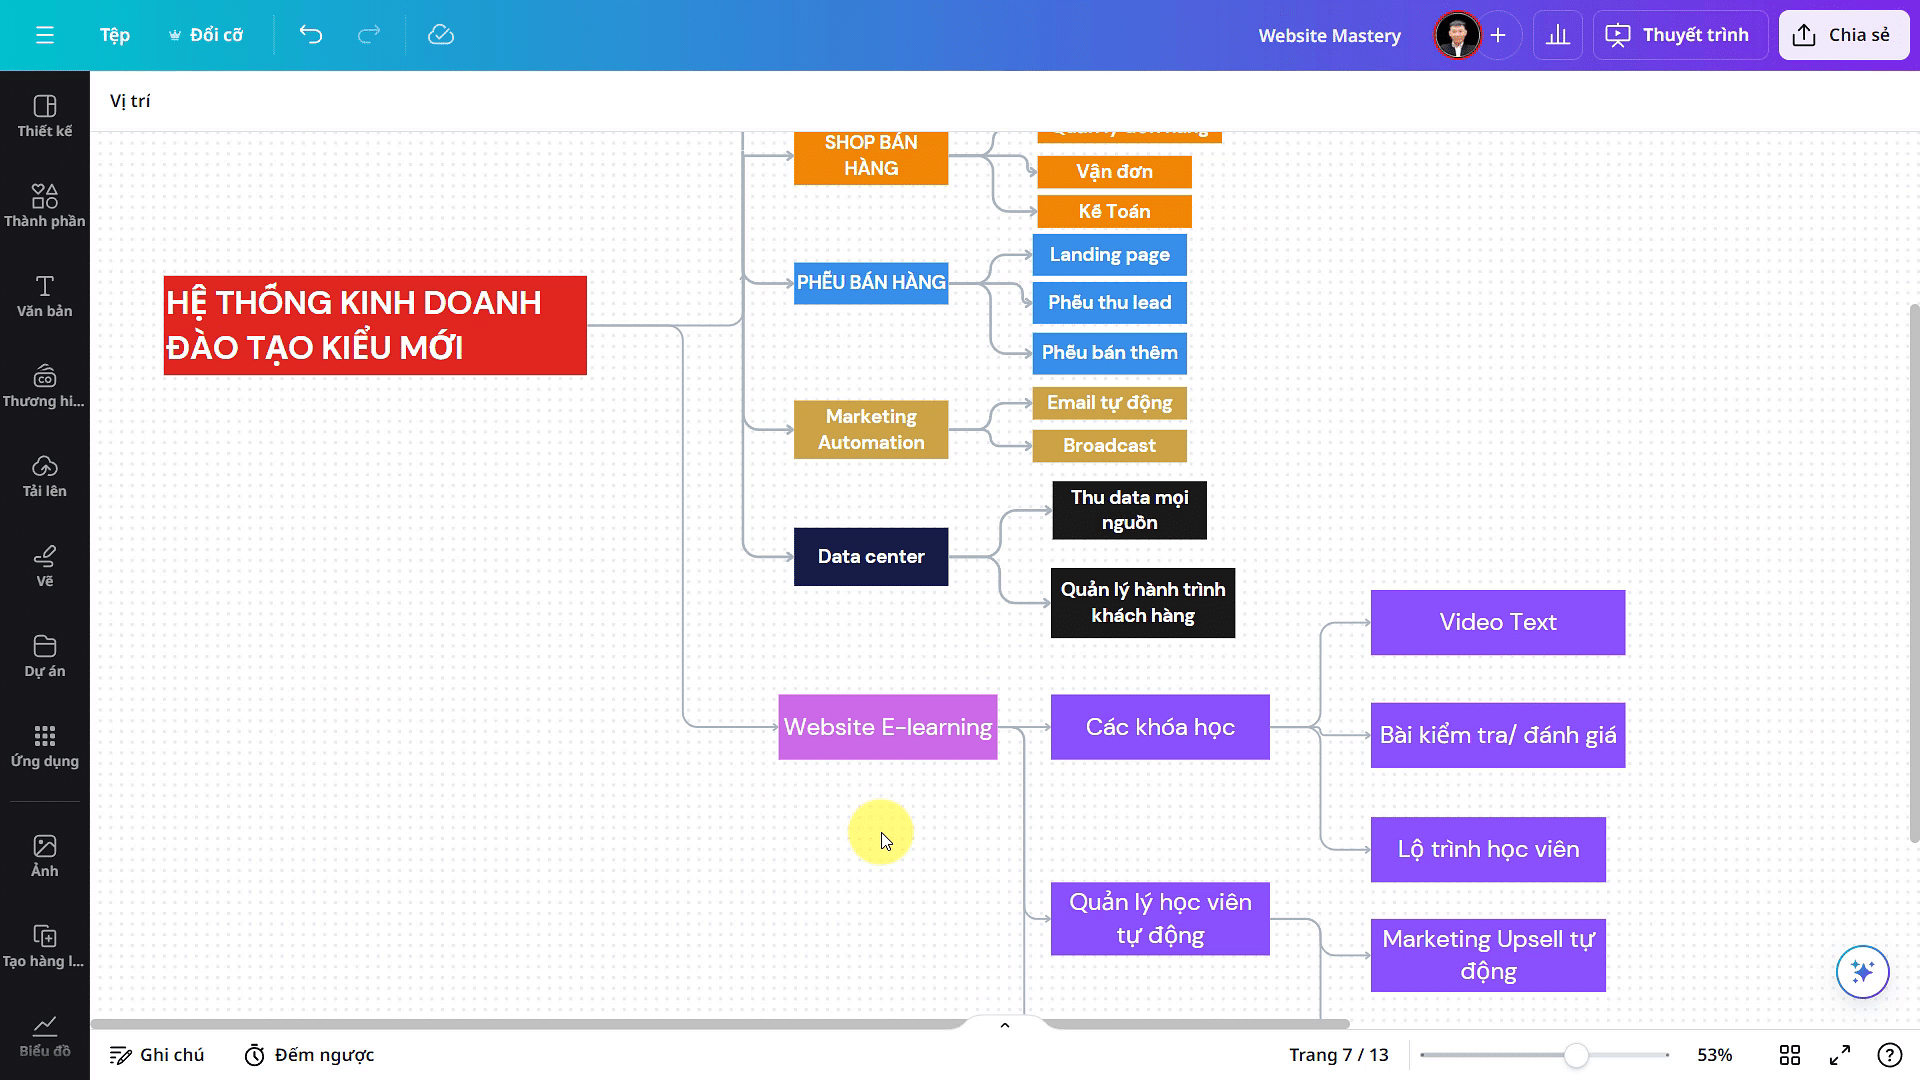Open the hamburger main menu
Screen dimensions: 1920x1080
pyautogui.click(x=44, y=35)
